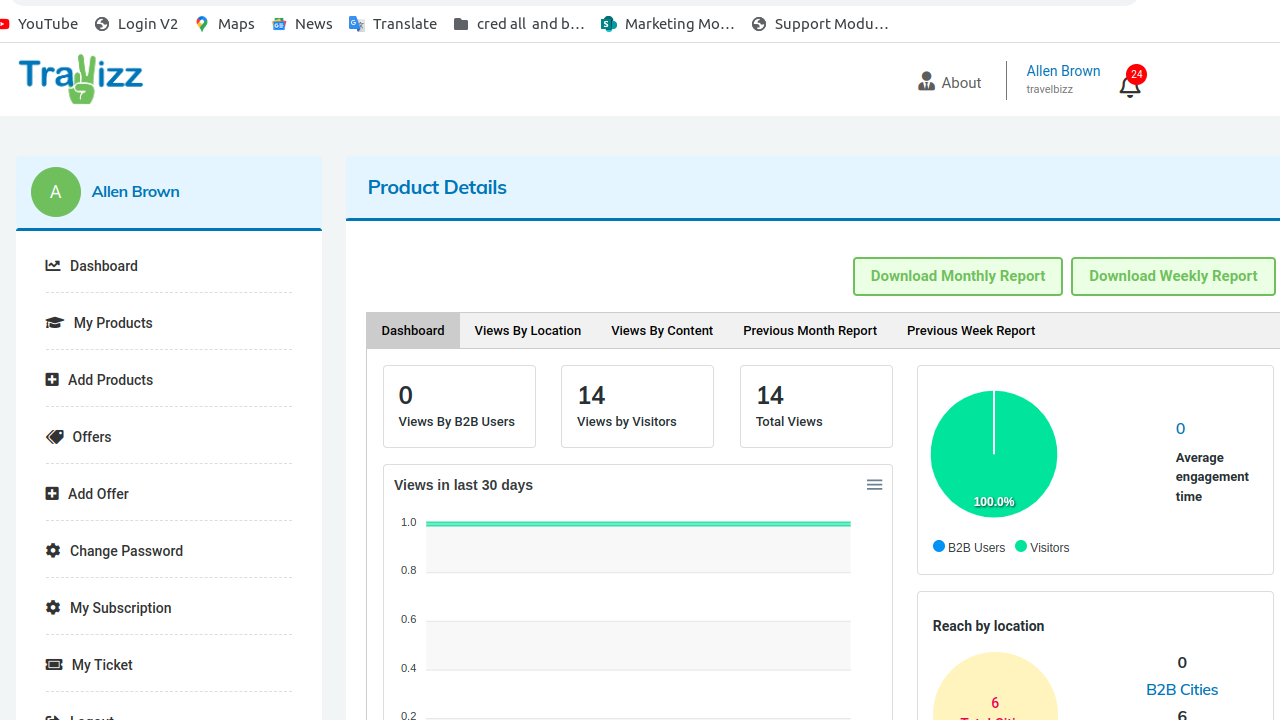The image size is (1280, 720).
Task: Click the yellow Reach by location pie
Action: coord(994,686)
